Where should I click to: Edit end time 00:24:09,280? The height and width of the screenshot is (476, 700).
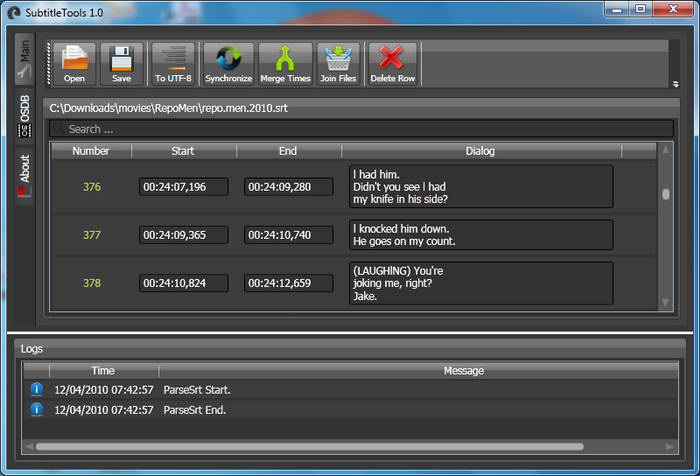288,187
